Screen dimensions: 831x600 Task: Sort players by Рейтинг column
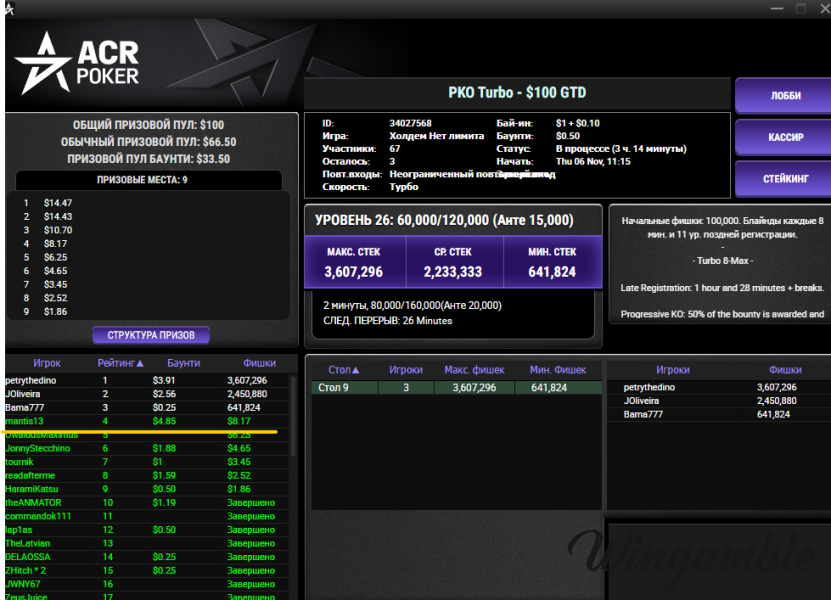[120, 364]
